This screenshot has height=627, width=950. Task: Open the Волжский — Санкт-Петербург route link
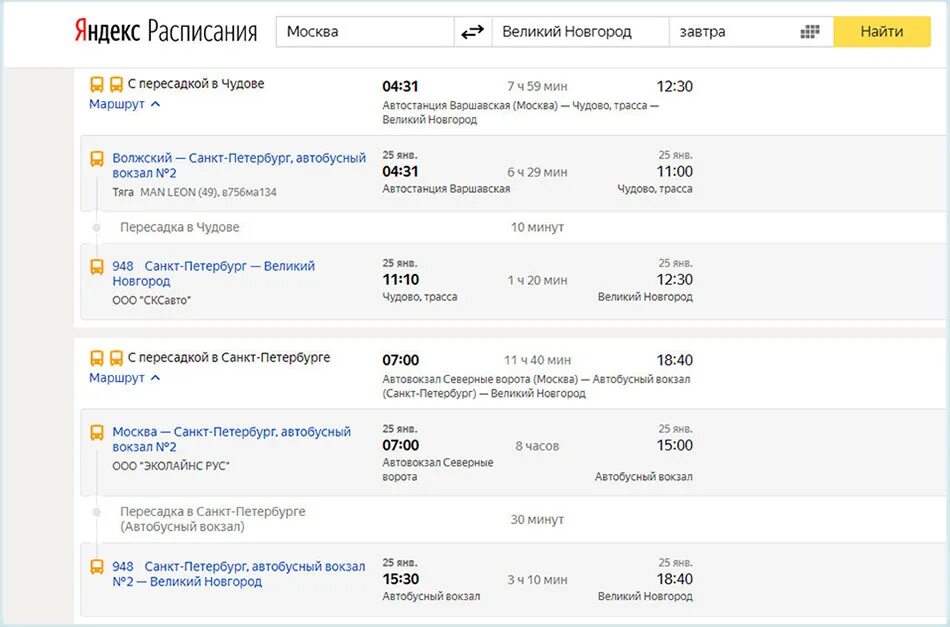coord(239,165)
